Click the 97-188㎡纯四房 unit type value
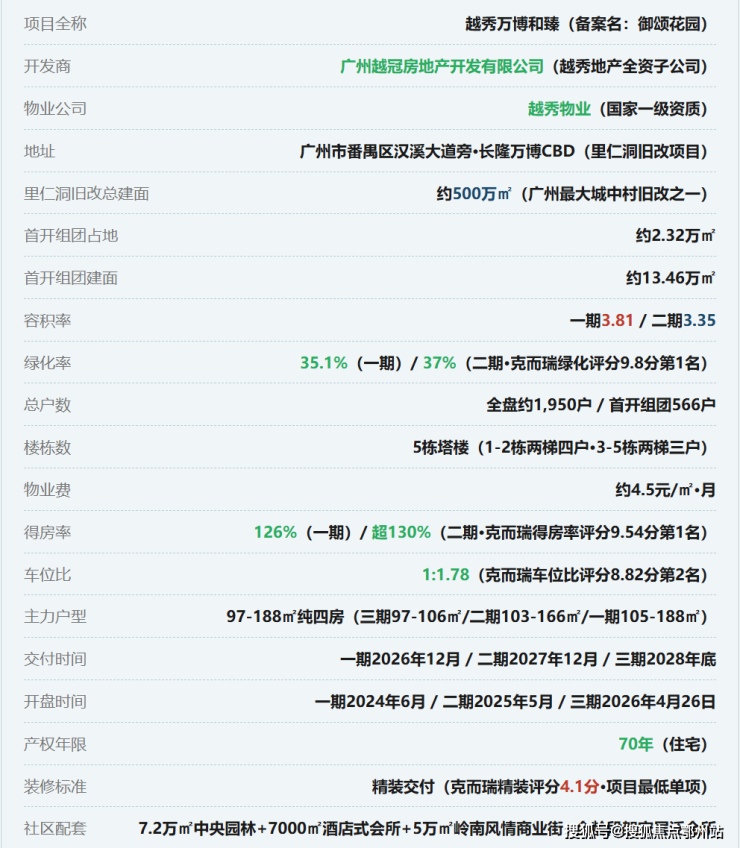 coord(285,617)
